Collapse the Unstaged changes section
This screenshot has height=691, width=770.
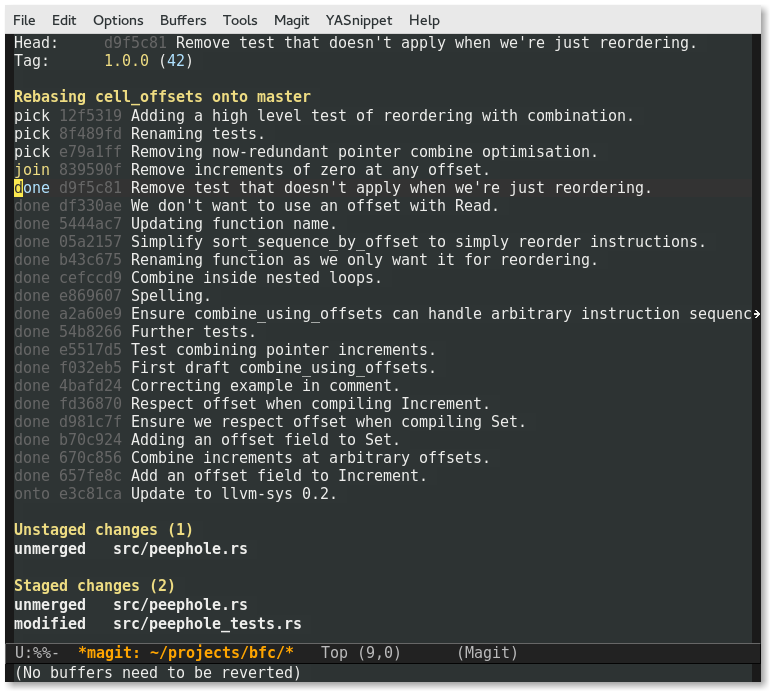[103, 529]
